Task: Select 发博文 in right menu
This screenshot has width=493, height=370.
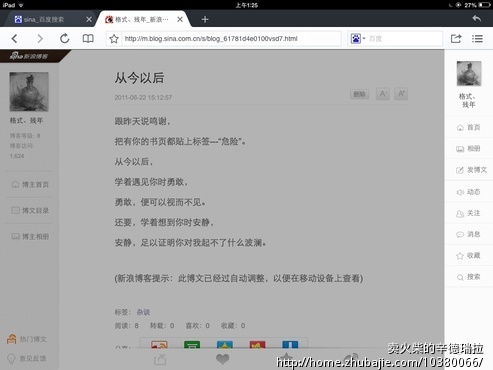Action: coord(471,170)
